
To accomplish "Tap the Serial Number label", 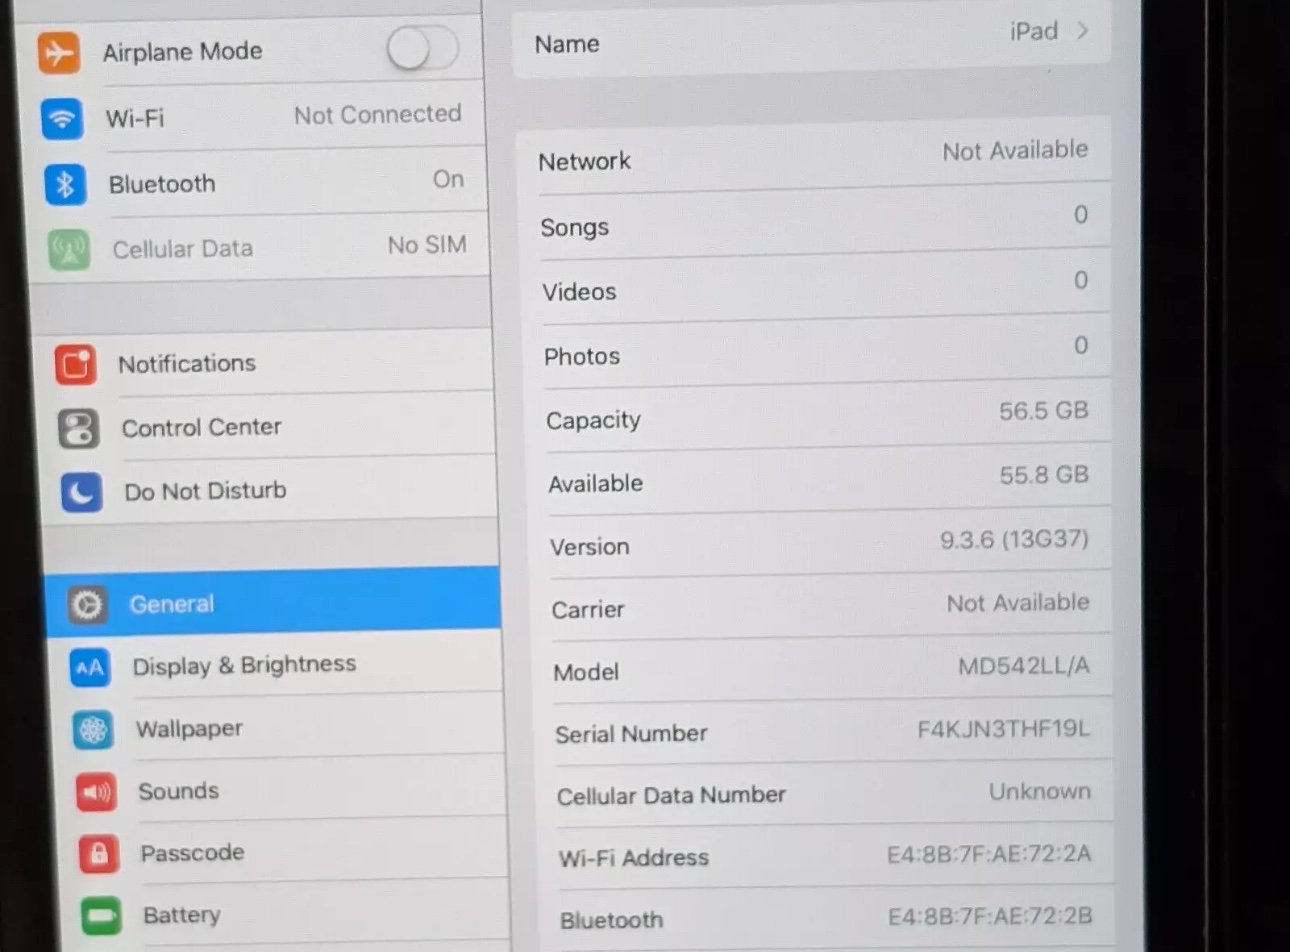I will (x=631, y=734).
